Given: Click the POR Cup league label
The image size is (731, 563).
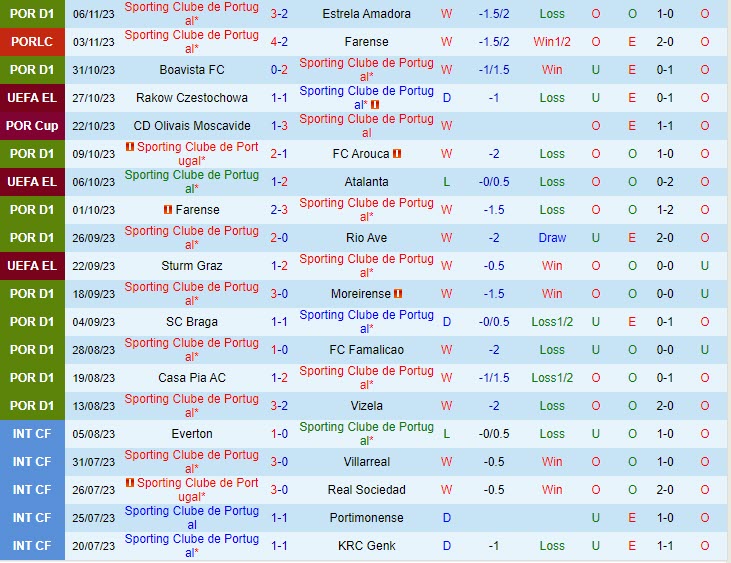Looking at the screenshot, I should pos(32,126).
